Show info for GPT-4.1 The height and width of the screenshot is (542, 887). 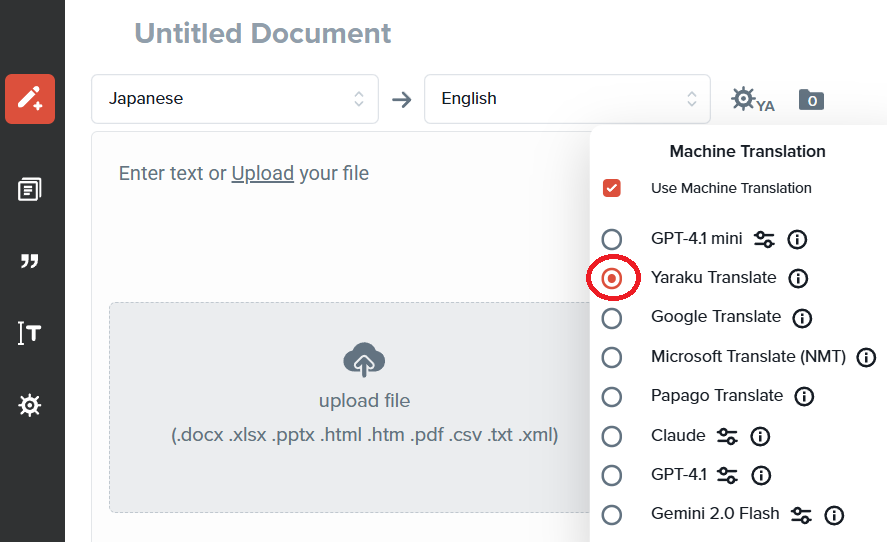pos(761,475)
